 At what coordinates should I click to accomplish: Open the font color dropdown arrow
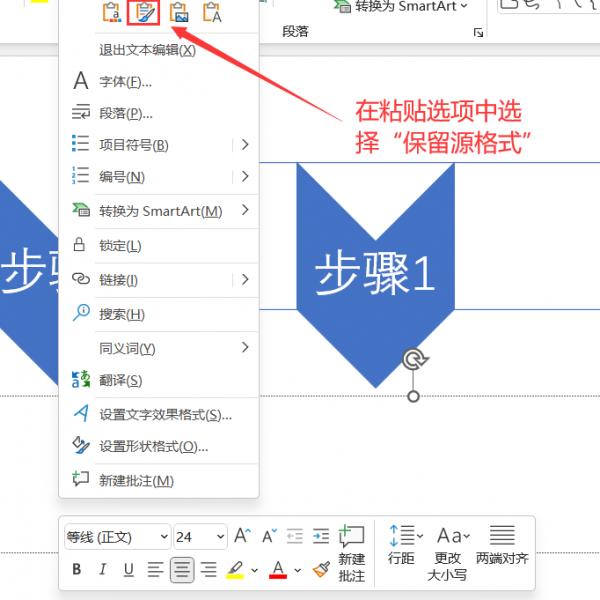click(x=298, y=570)
